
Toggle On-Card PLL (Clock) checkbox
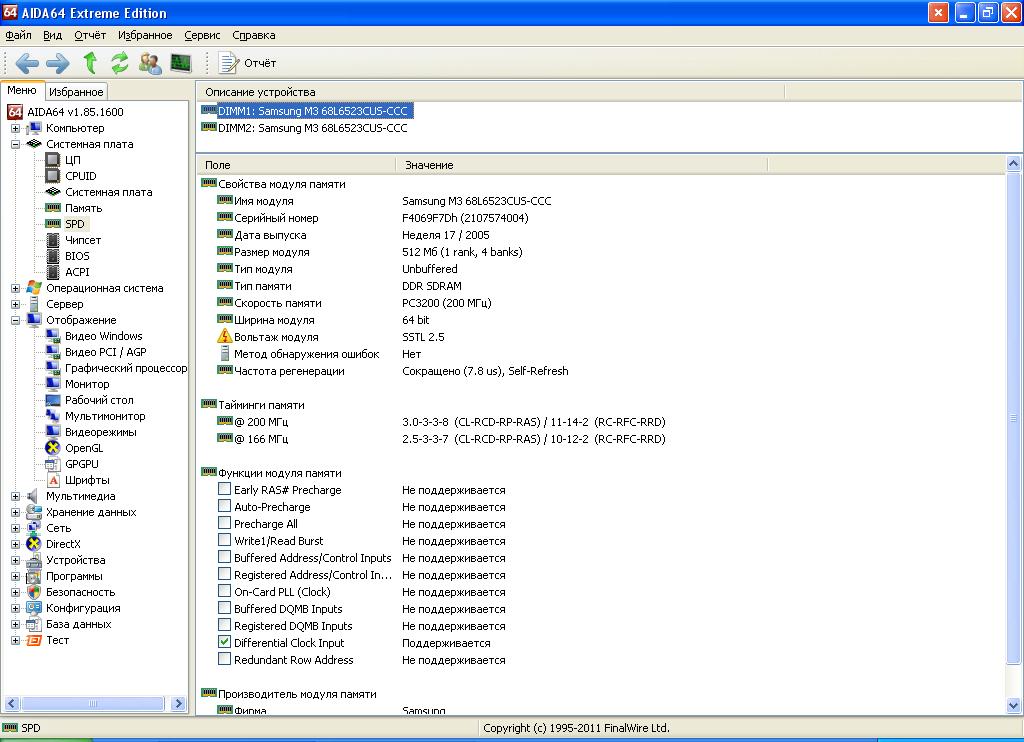point(224,591)
